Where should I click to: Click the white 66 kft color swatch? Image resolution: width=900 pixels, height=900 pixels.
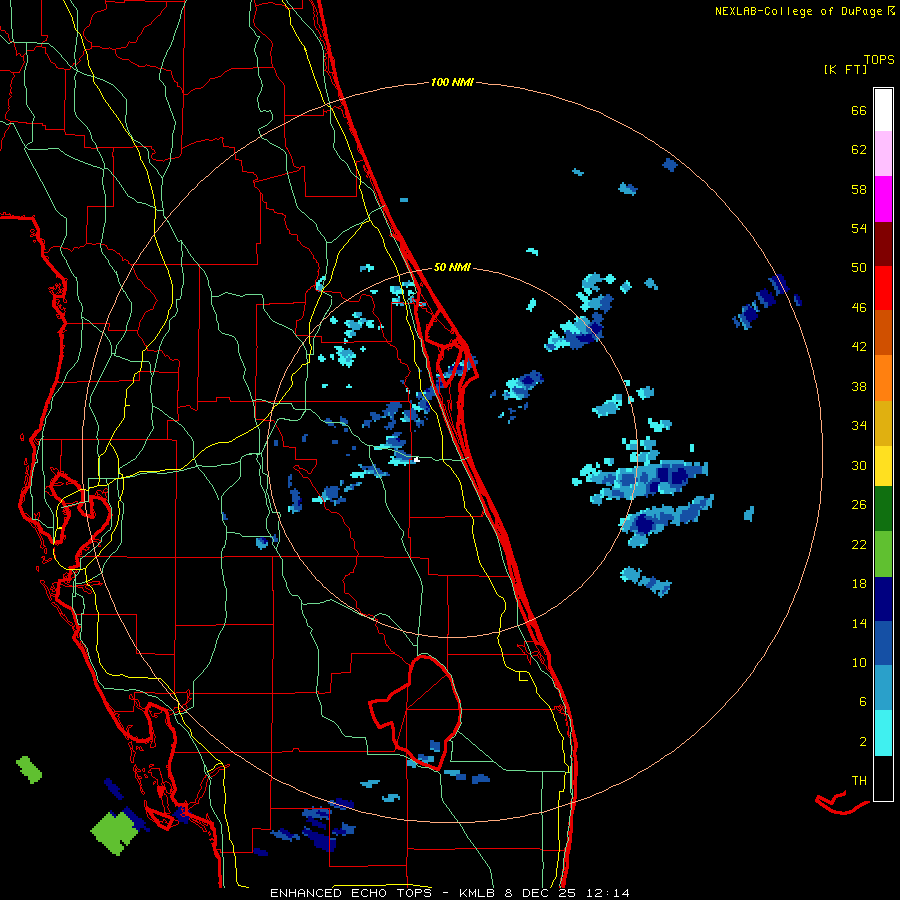883,110
